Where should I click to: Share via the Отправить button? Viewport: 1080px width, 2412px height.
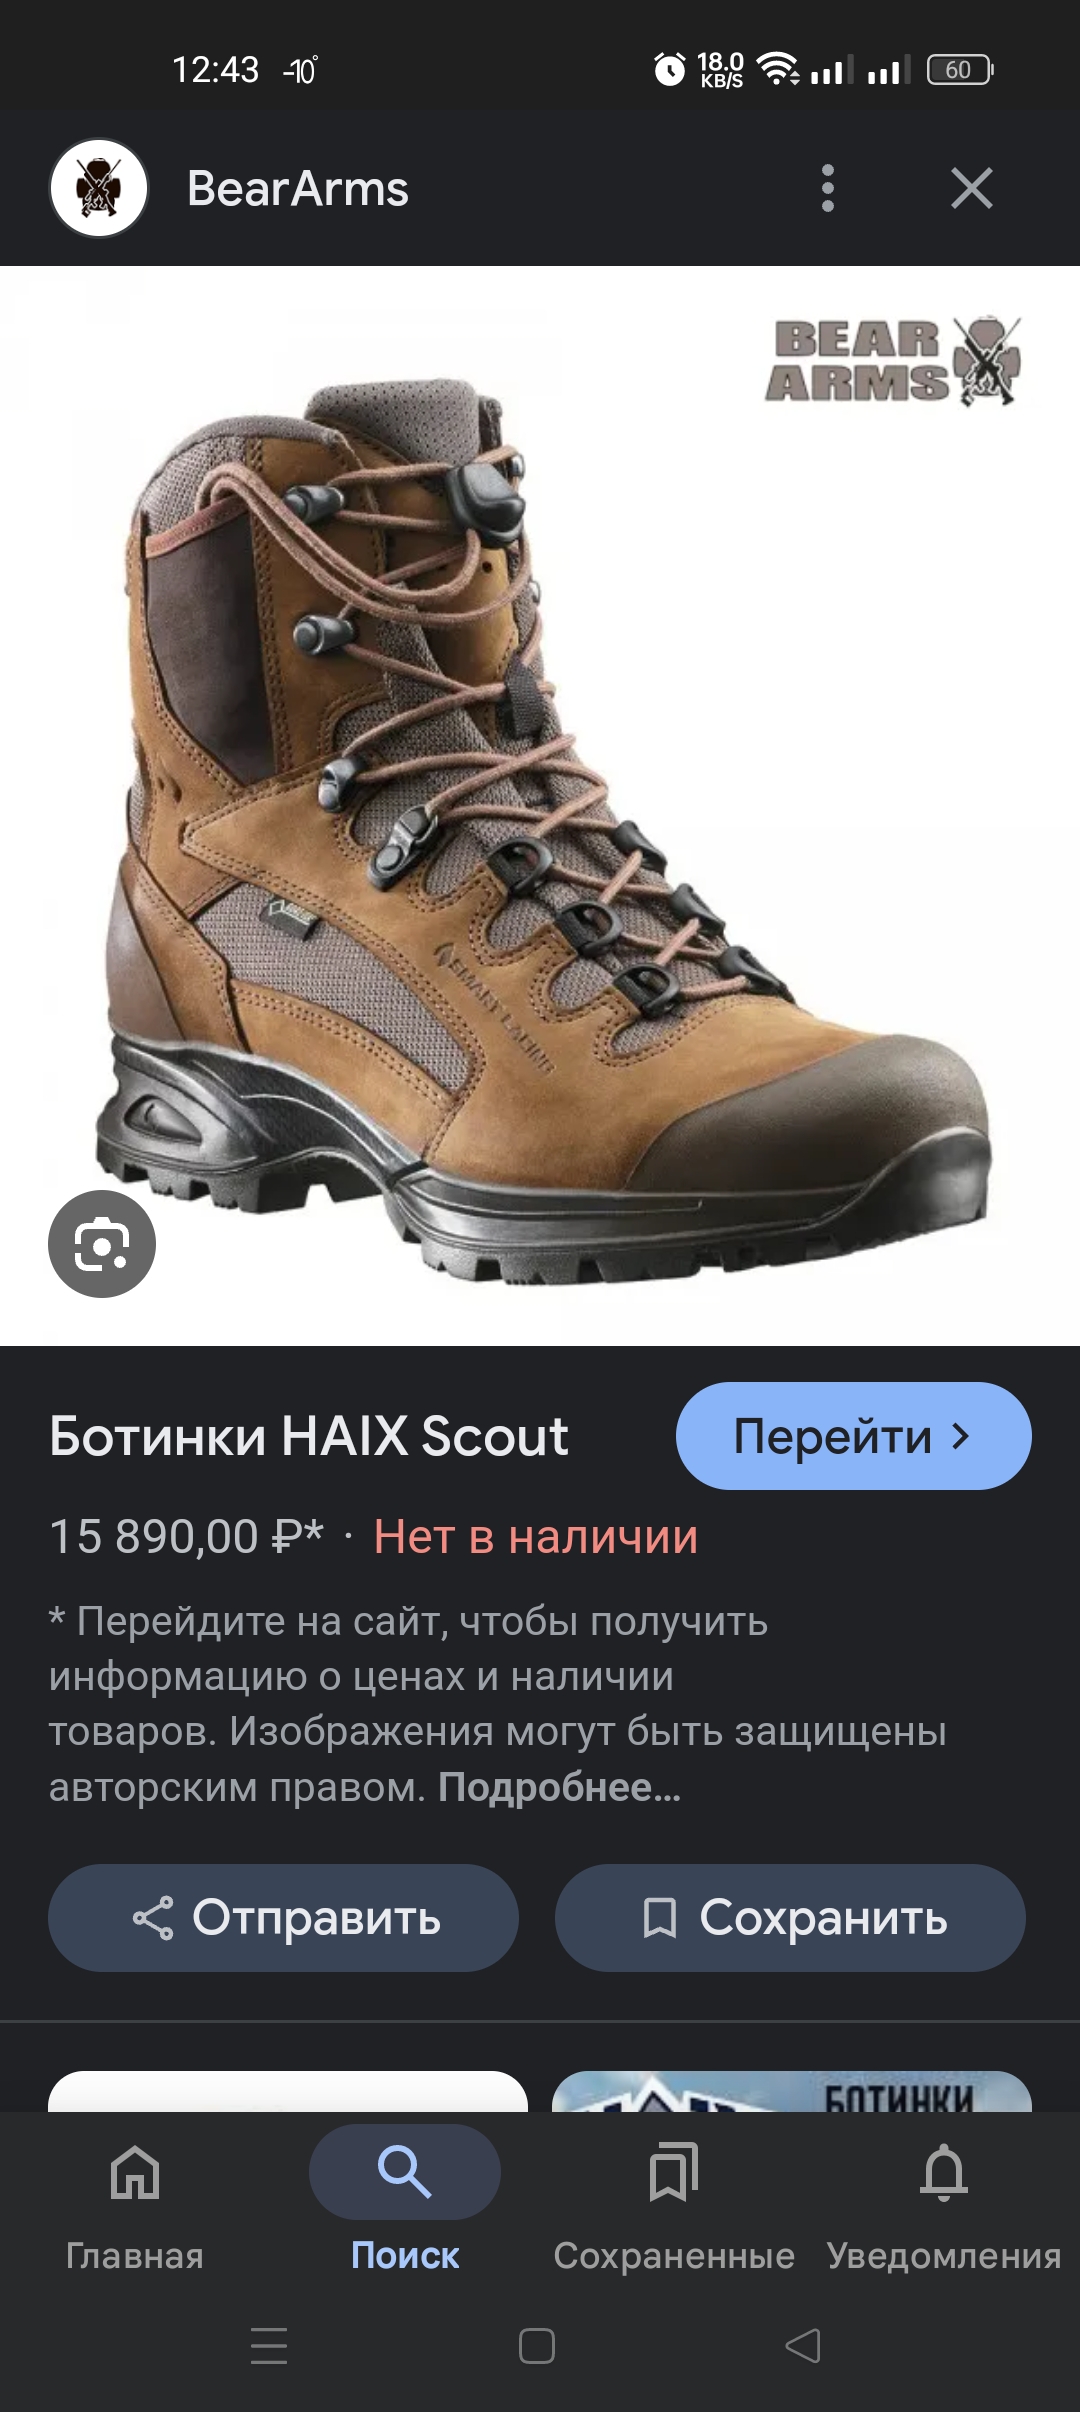click(x=283, y=1918)
